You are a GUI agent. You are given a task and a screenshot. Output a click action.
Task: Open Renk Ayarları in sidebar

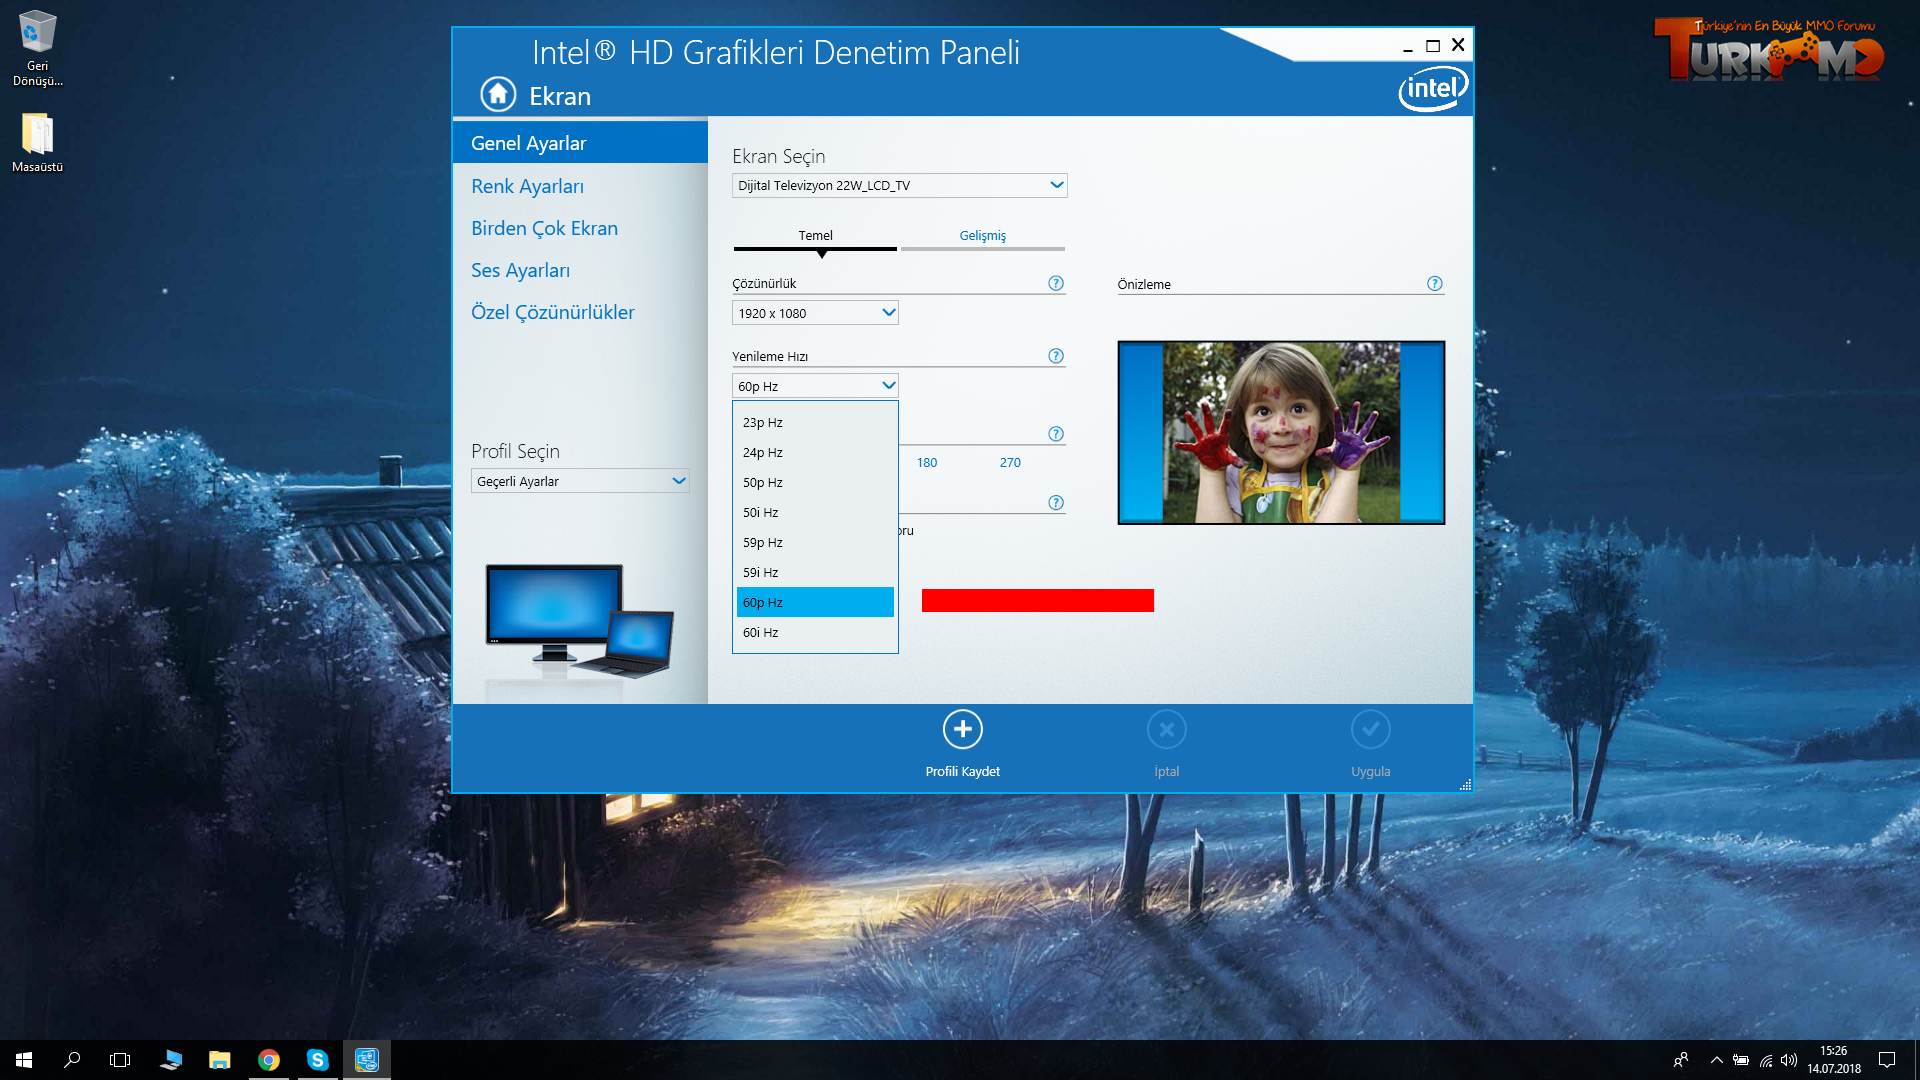coord(527,186)
